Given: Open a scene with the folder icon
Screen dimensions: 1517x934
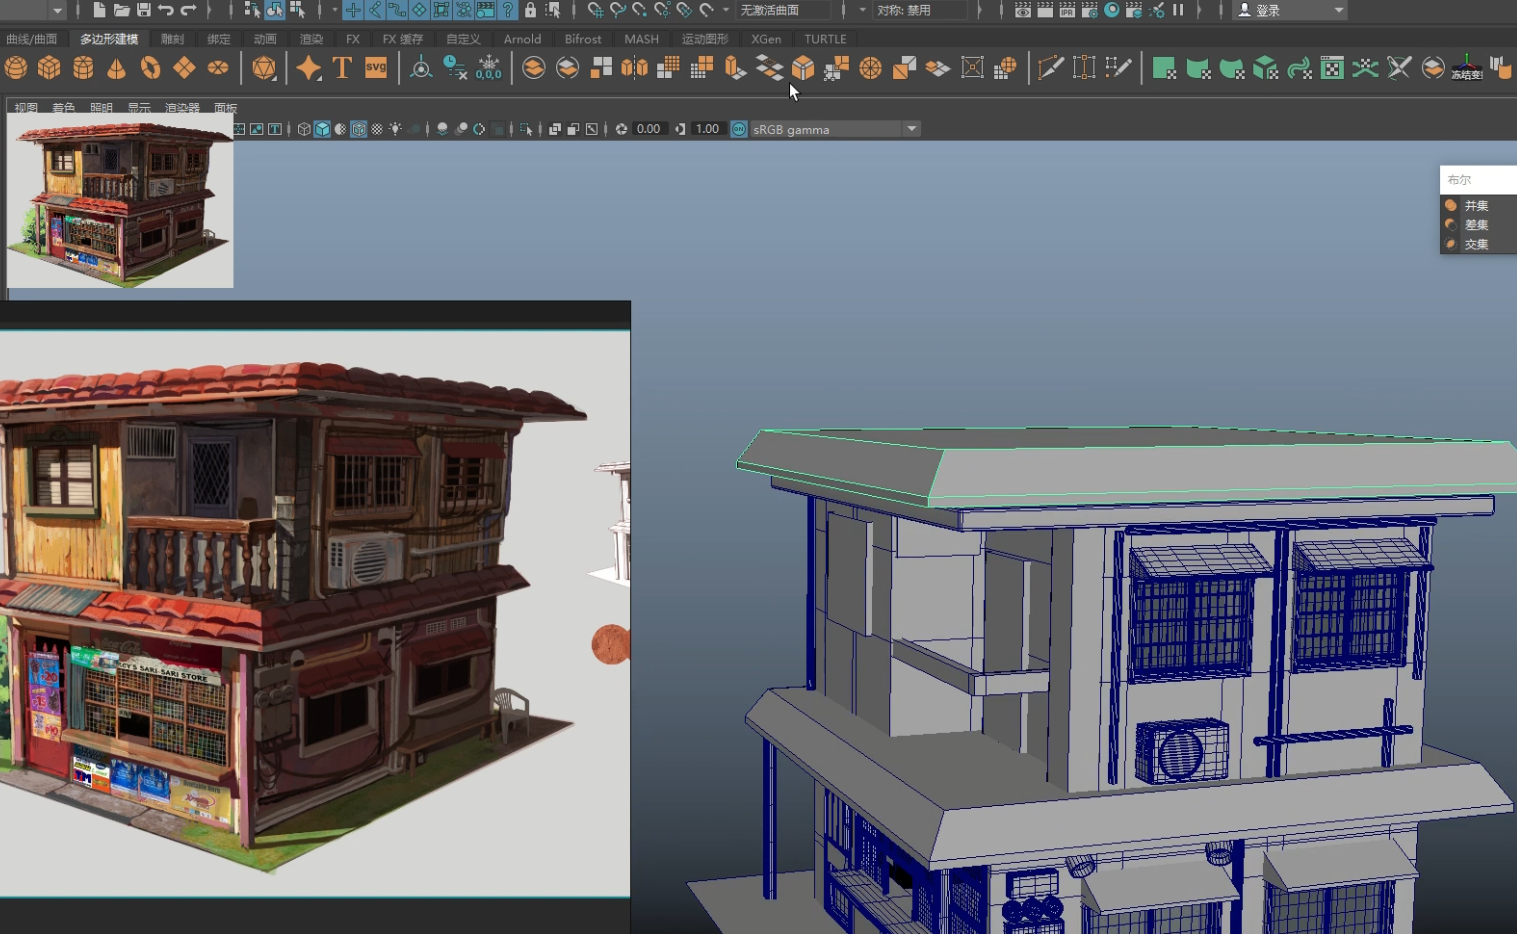Looking at the screenshot, I should (121, 10).
